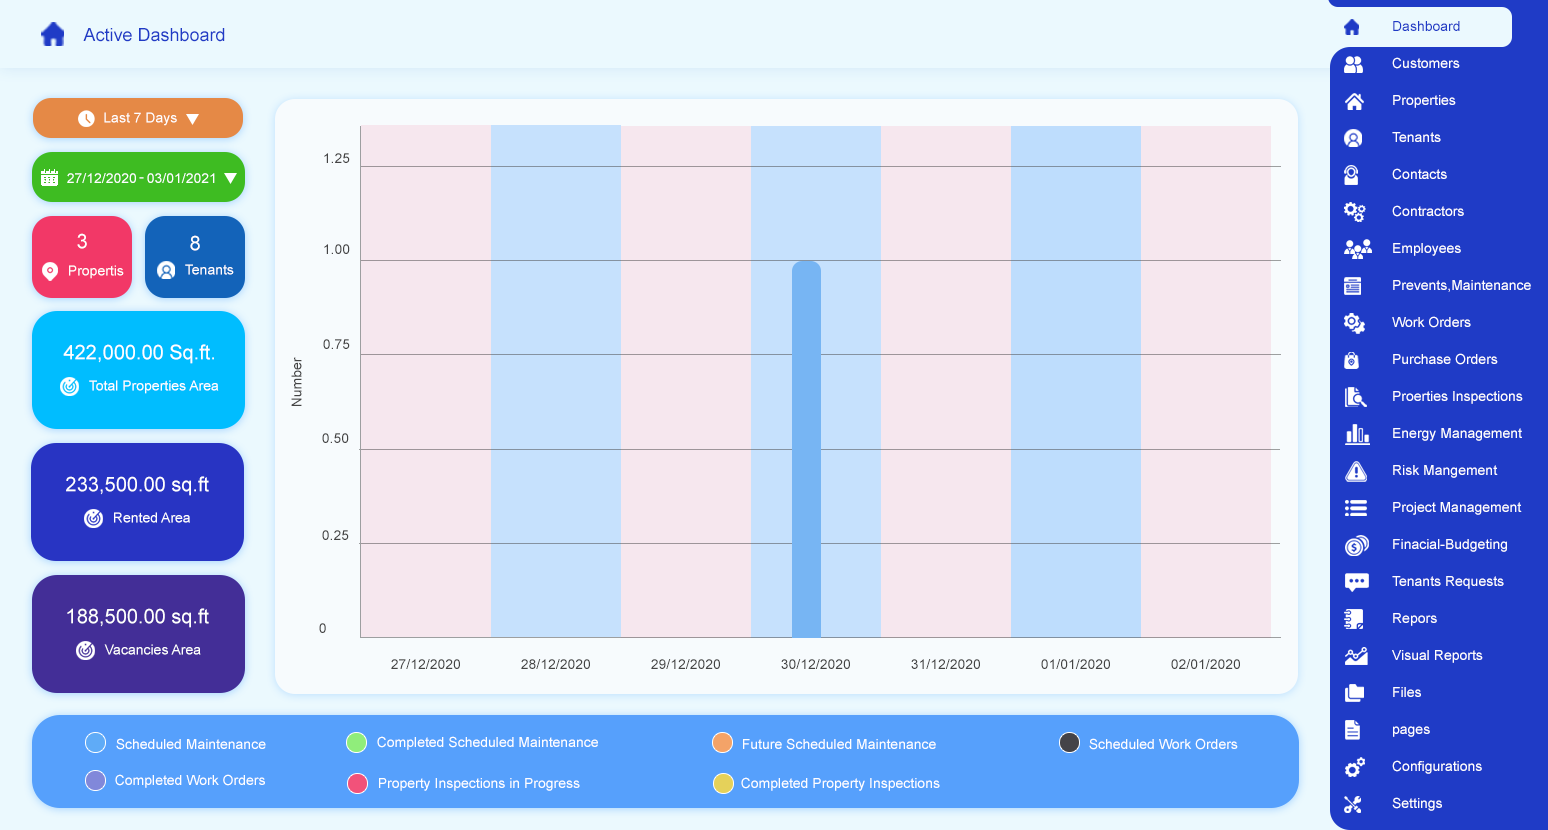
Task: Toggle Completed Scheduled Maintenance green legend circle
Action: (x=357, y=742)
